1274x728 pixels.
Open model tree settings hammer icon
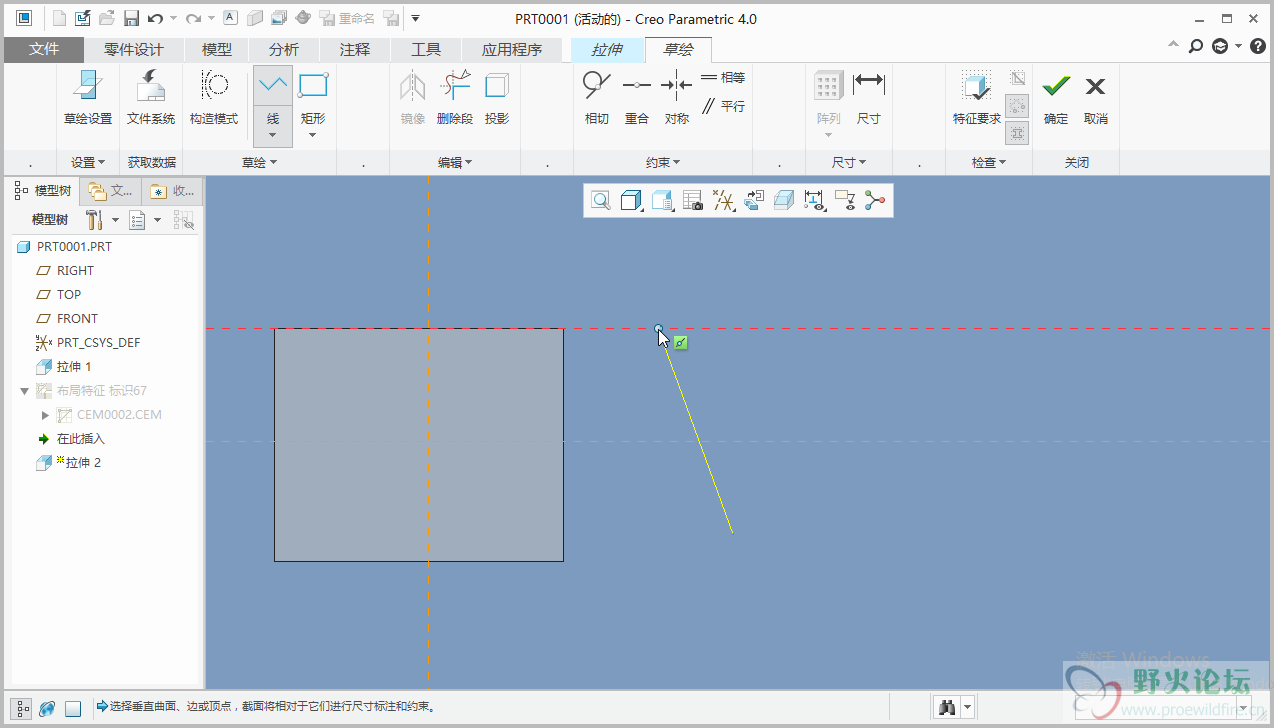click(x=95, y=220)
